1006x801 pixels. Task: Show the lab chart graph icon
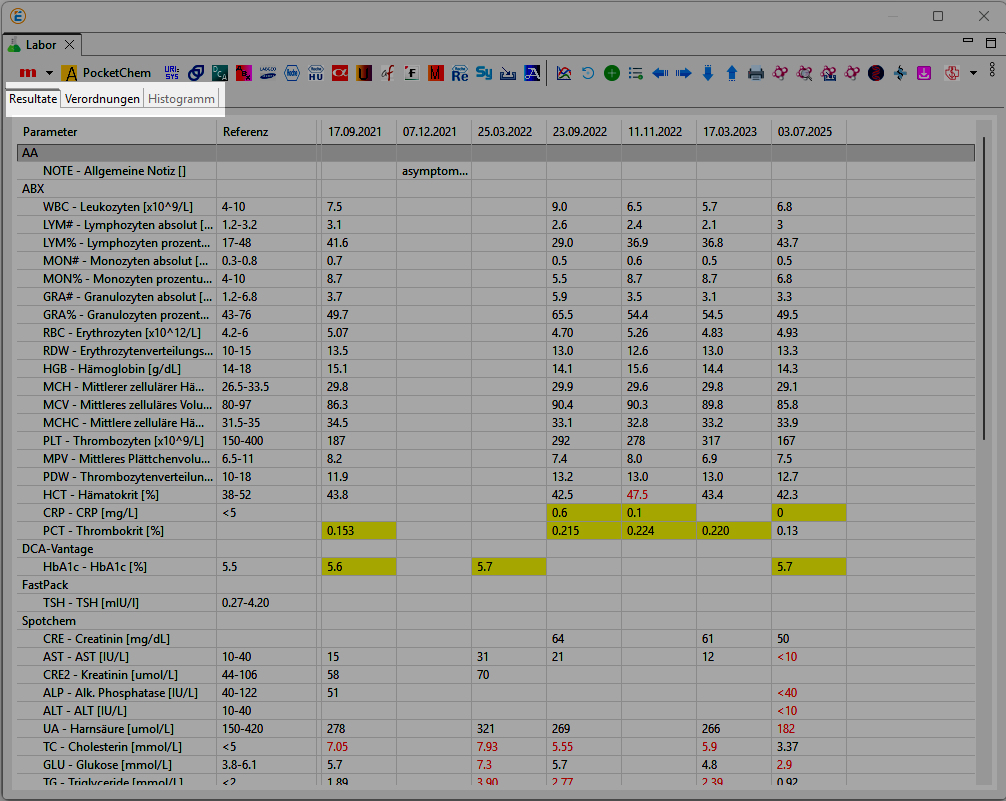(x=564, y=73)
